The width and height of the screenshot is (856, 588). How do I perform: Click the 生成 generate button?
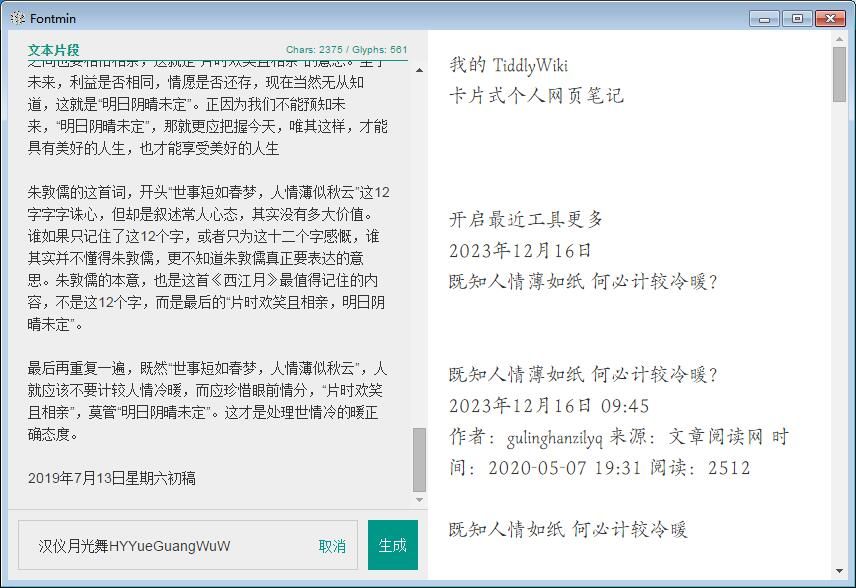[392, 545]
